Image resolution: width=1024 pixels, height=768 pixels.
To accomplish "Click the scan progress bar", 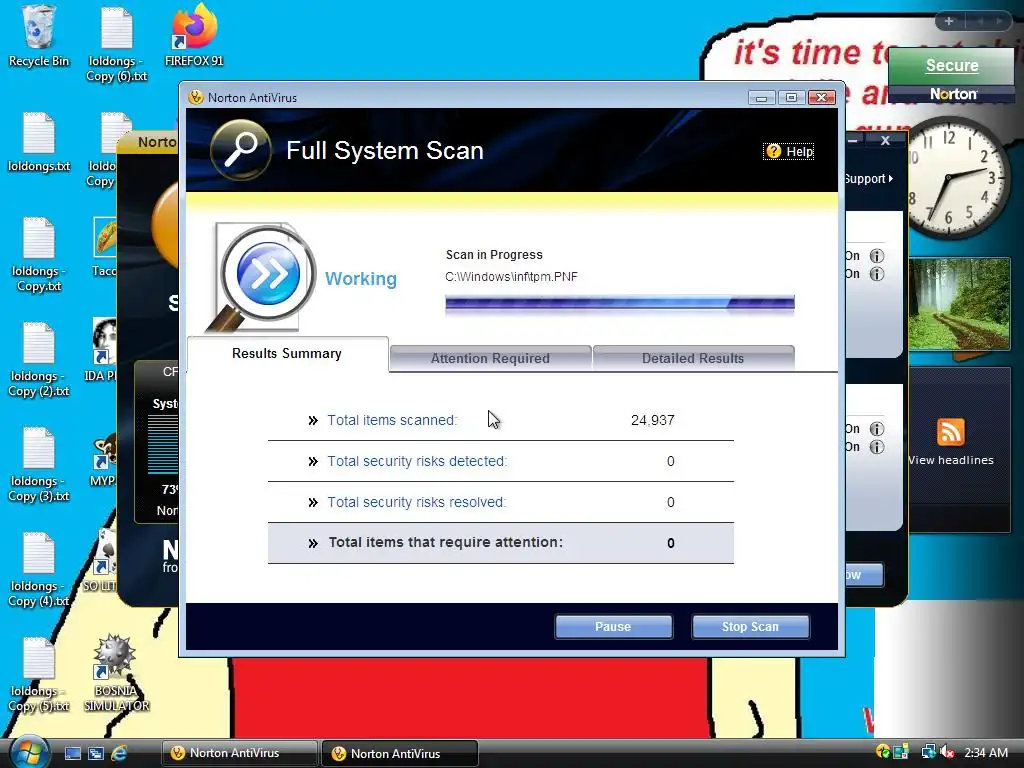I will tap(620, 304).
